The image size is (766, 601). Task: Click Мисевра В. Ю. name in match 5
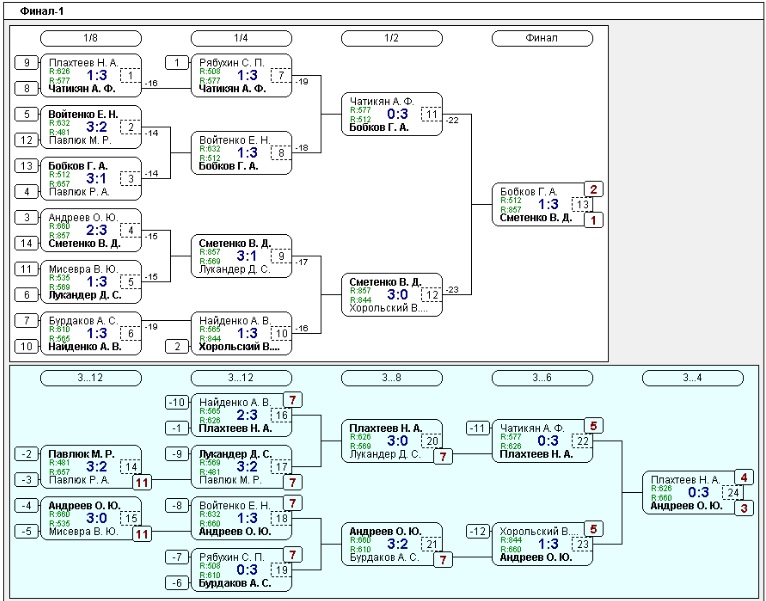84,269
